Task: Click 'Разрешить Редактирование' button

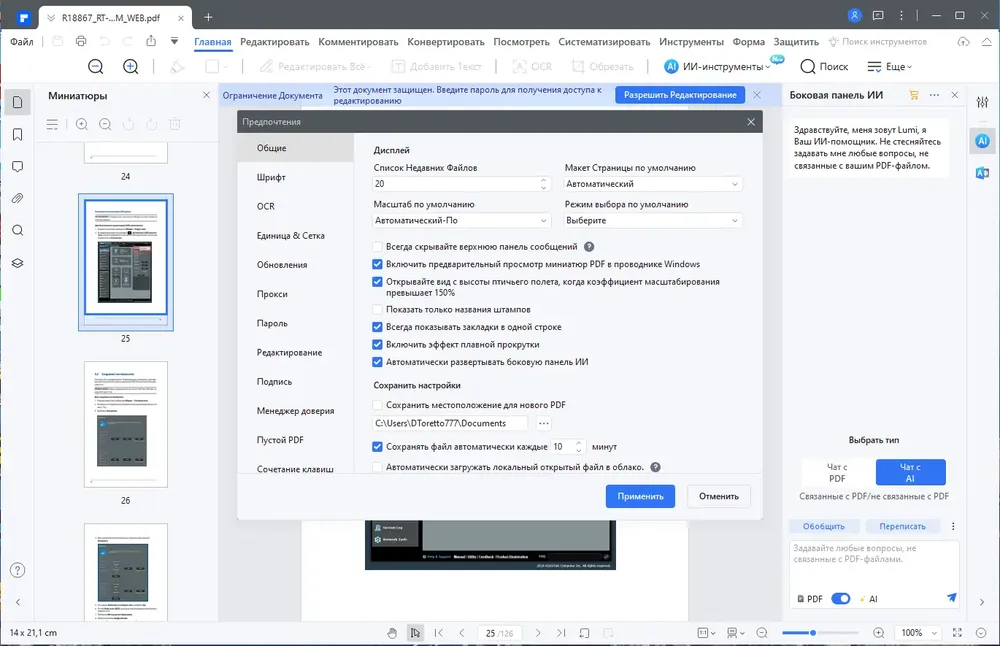Action: pyautogui.click(x=680, y=95)
